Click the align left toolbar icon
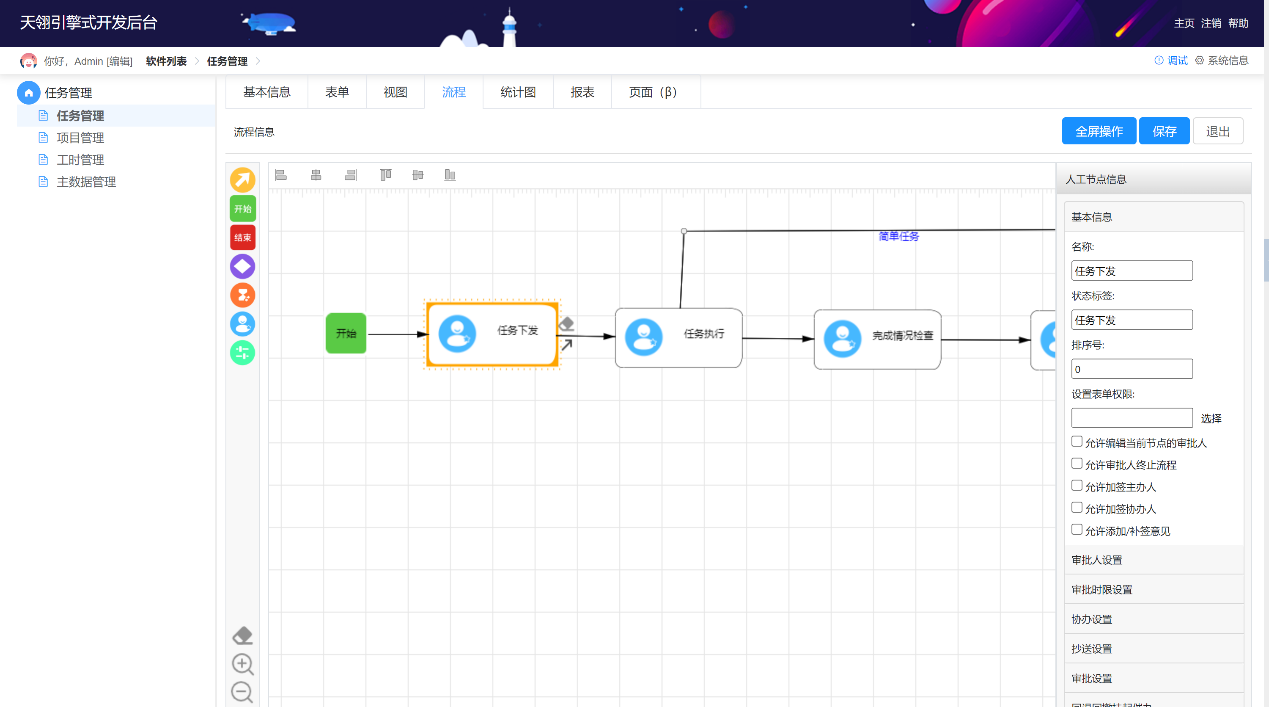1269x707 pixels. click(x=281, y=175)
